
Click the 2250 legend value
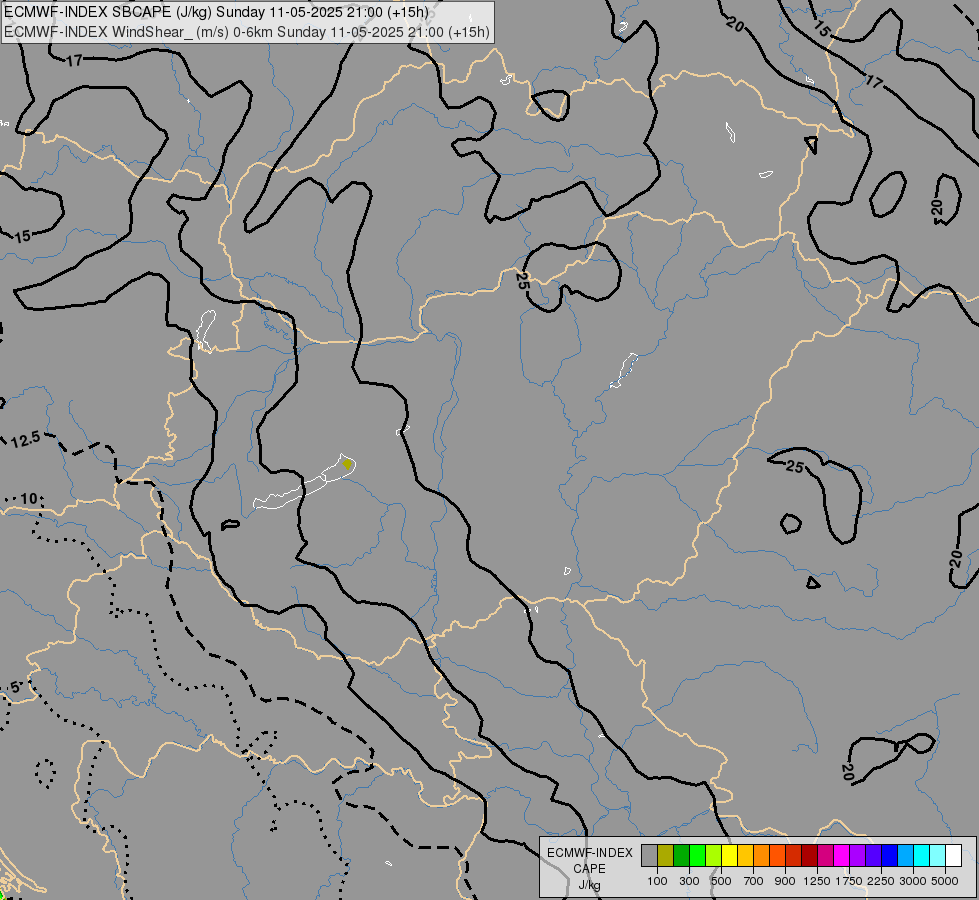(881, 881)
